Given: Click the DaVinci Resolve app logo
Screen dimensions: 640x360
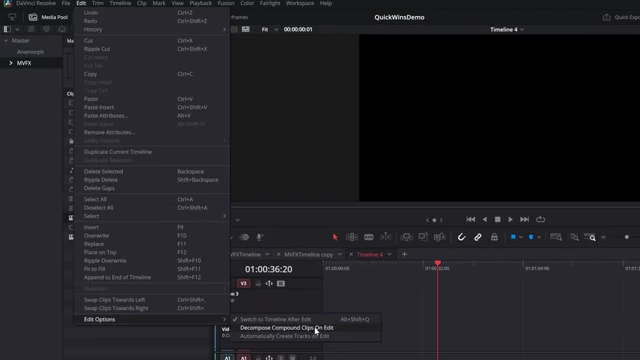Looking at the screenshot, I should [x=7, y=3].
